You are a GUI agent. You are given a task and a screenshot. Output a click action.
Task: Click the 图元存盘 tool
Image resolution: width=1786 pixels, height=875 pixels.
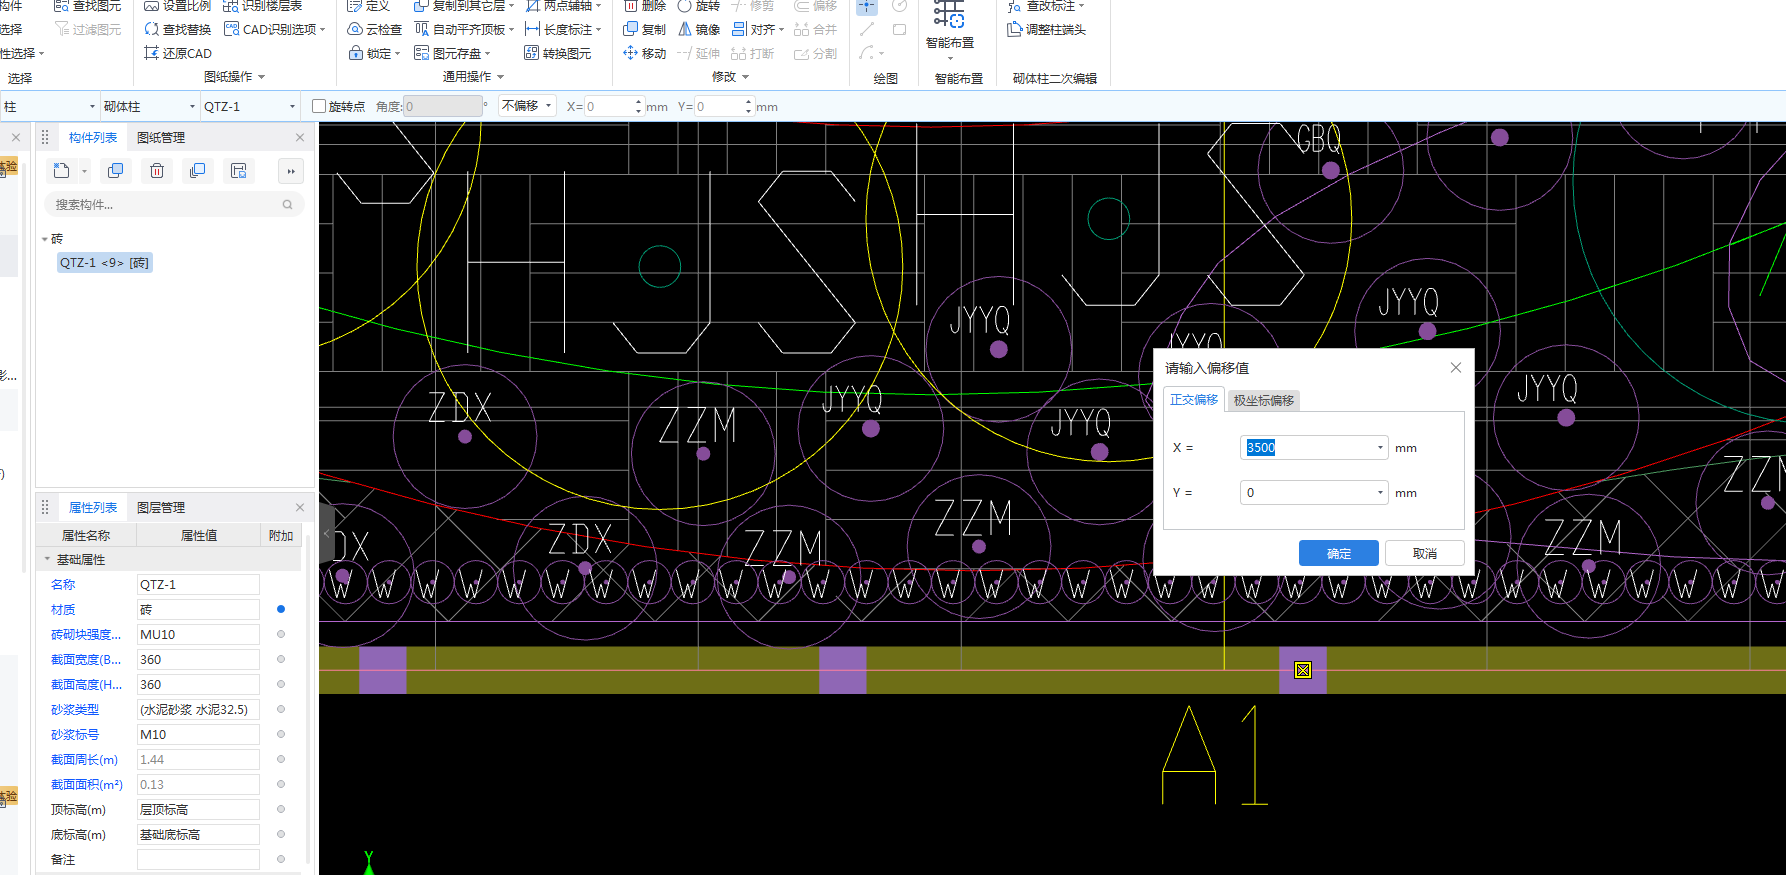[452, 53]
